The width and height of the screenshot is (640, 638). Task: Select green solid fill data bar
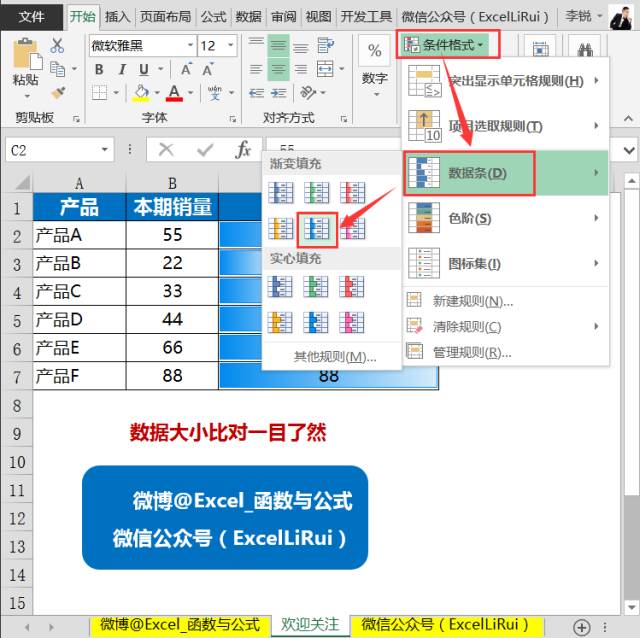(x=316, y=287)
